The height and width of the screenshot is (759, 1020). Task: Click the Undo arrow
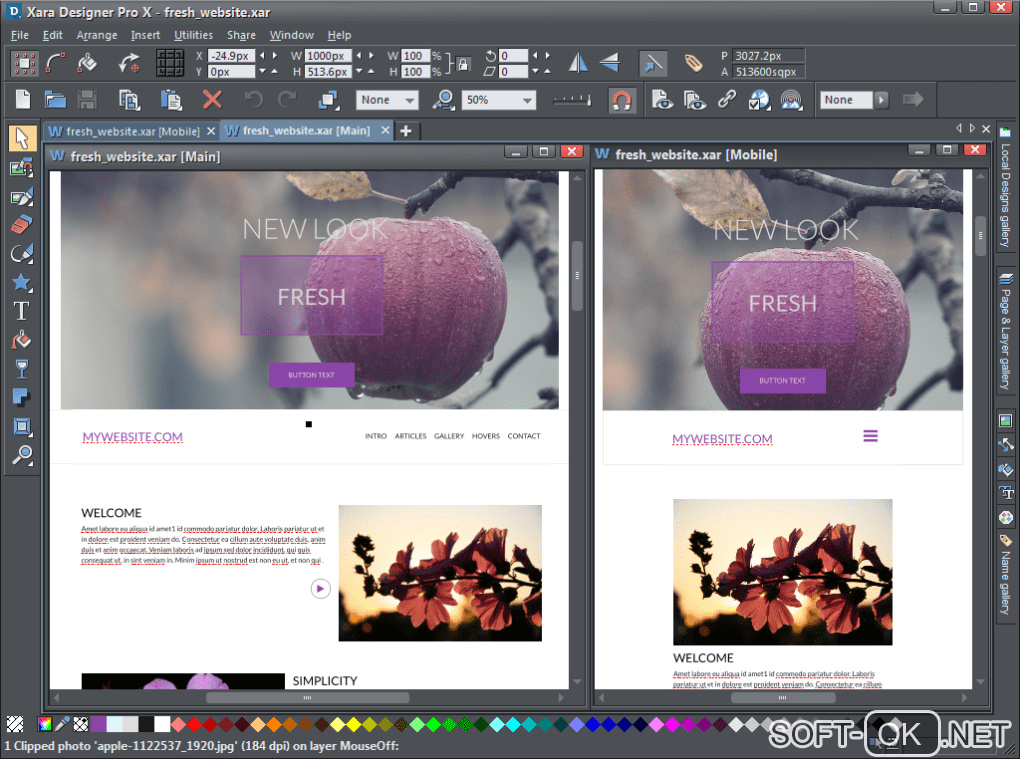[254, 100]
